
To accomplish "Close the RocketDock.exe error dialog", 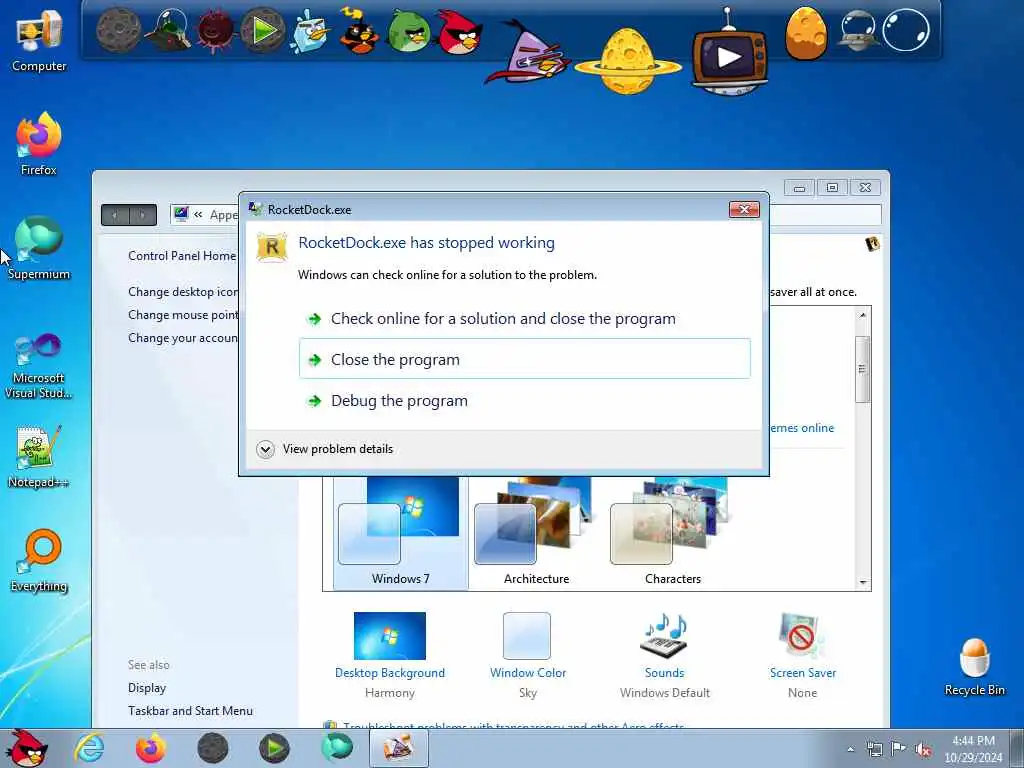I will tap(744, 209).
